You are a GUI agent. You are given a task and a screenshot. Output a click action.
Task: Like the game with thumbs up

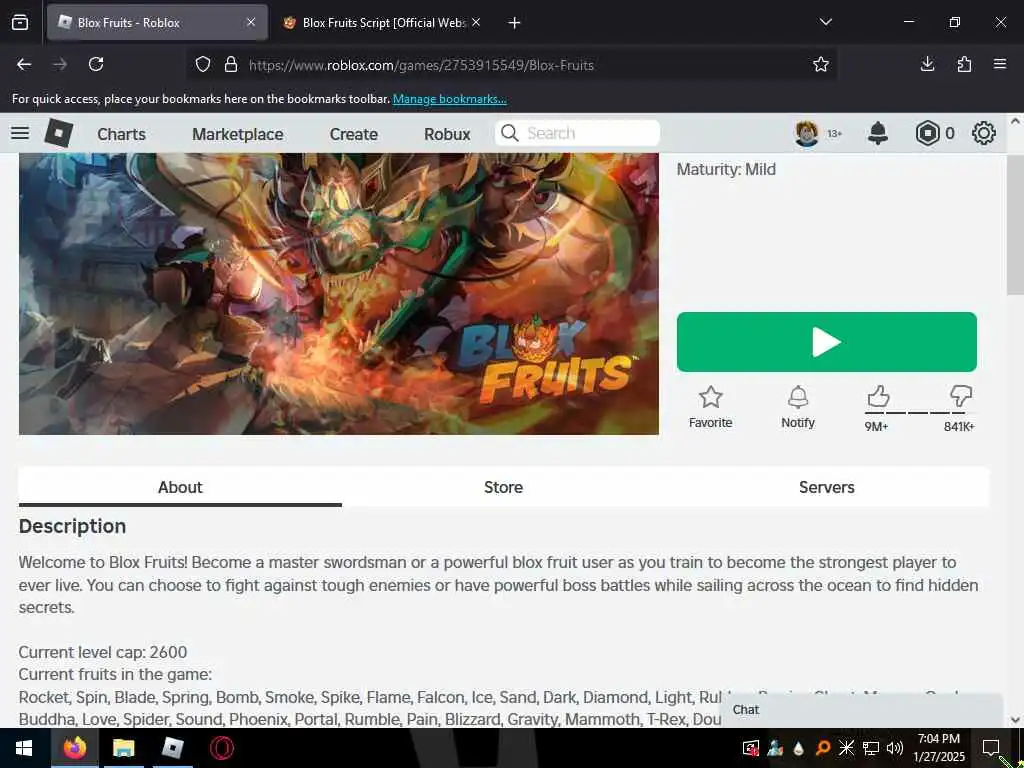point(878,396)
